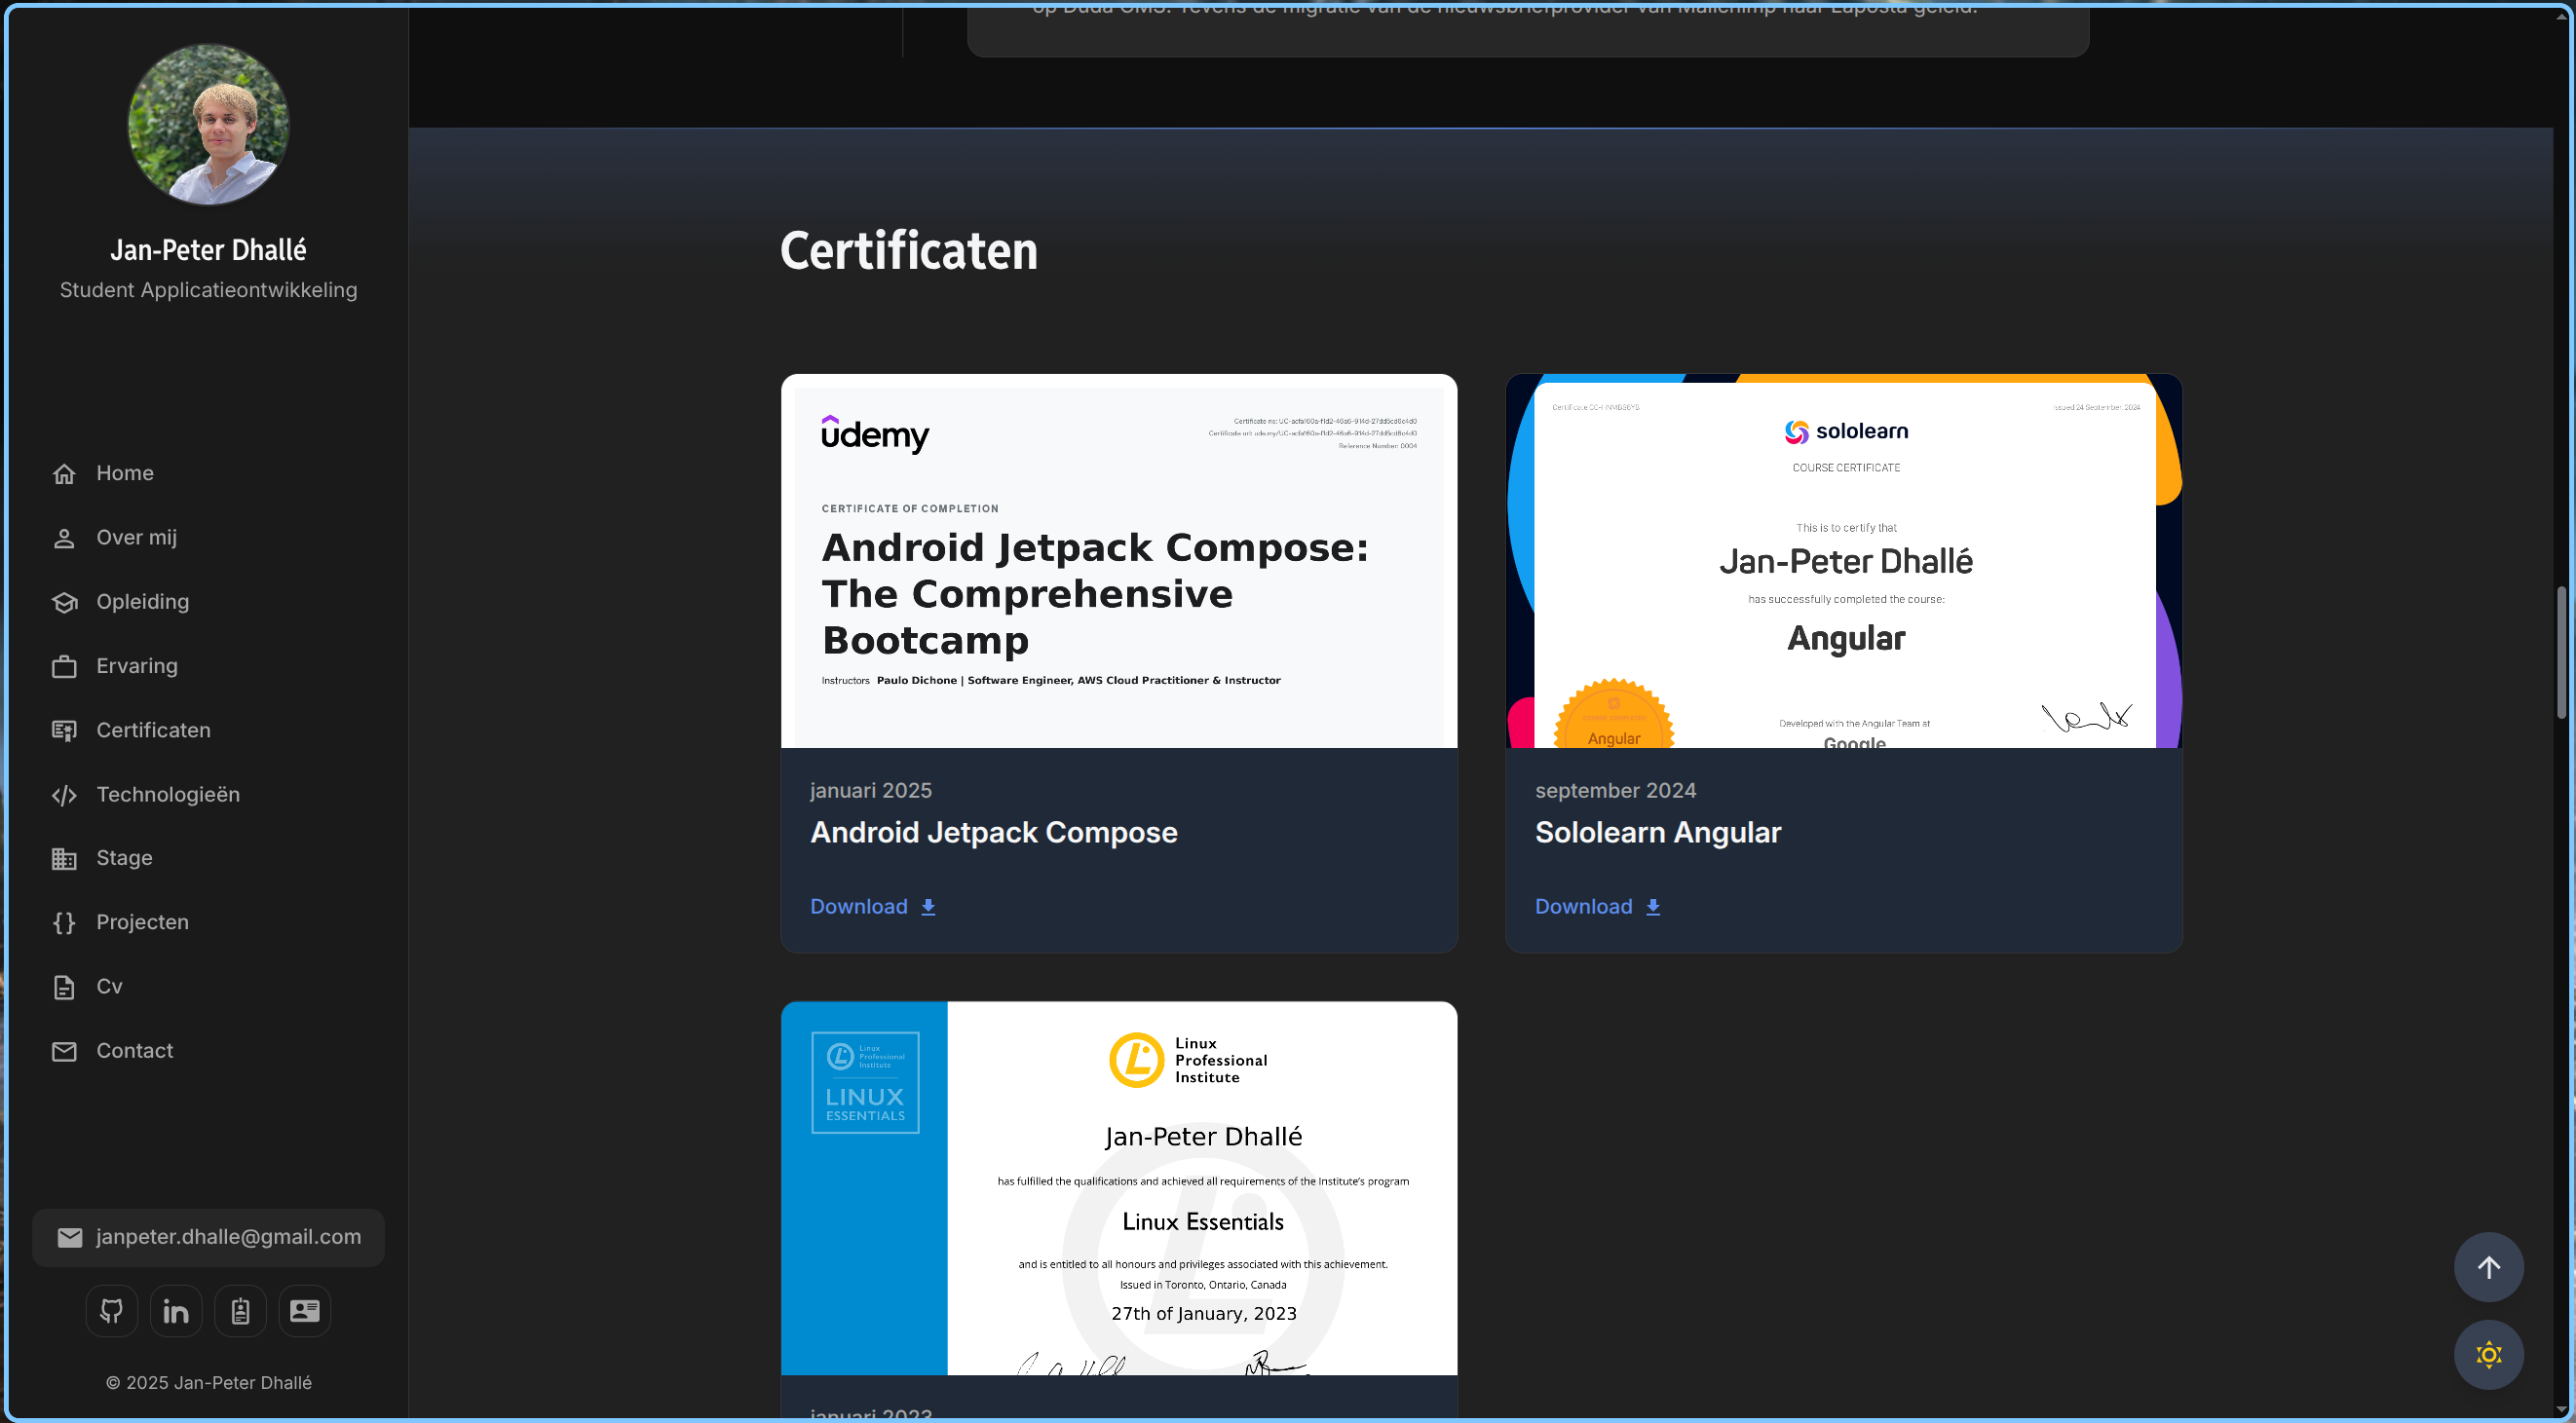
Task: Click the september 2024 date label
Action: coord(1615,790)
